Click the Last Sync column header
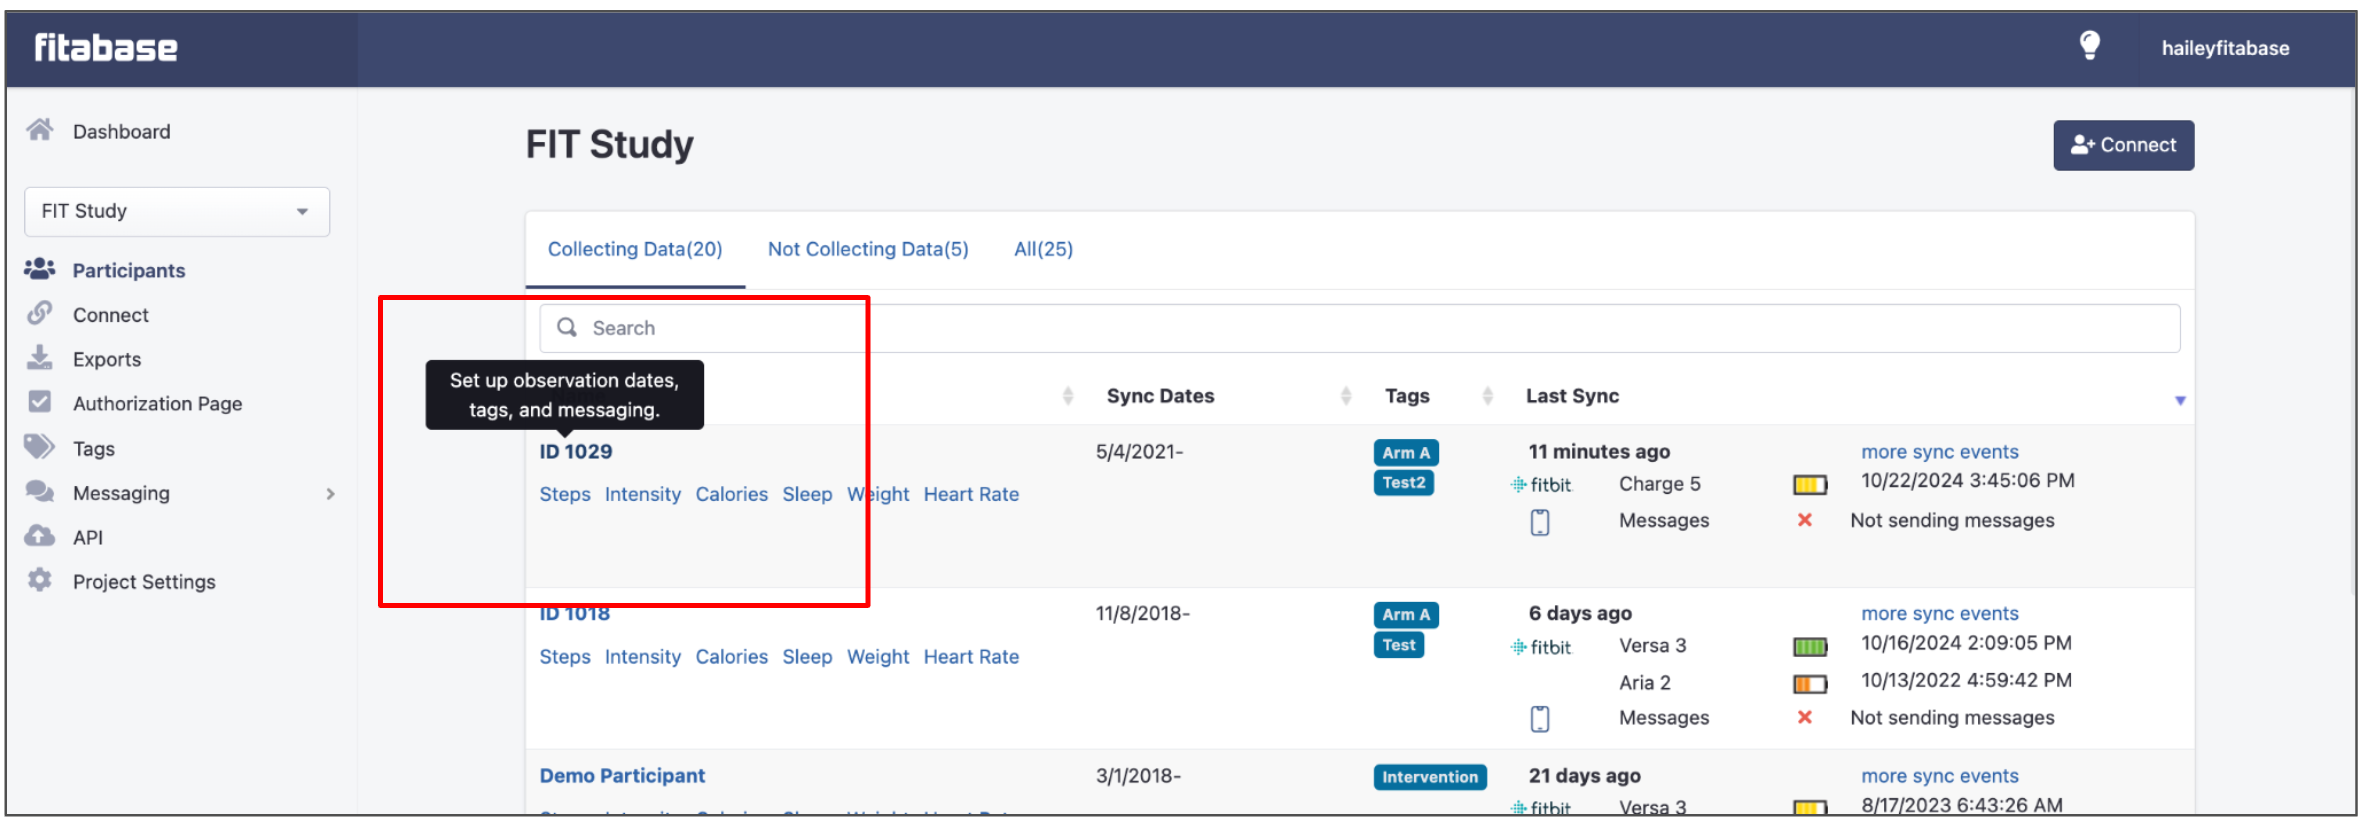Screen dimensions: 2366x830 pos(1572,396)
